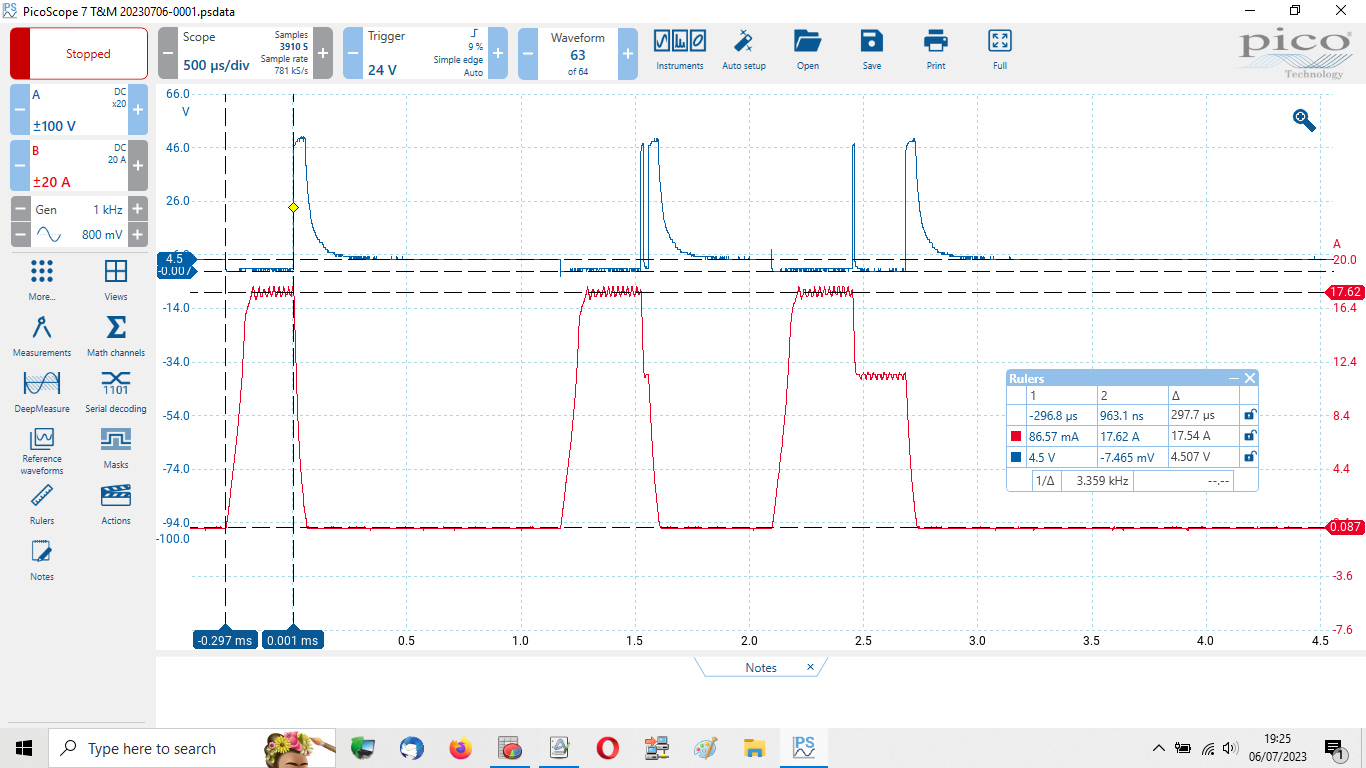The width and height of the screenshot is (1366, 768).
Task: Toggle lock on channel A ruler row
Action: (1248, 457)
